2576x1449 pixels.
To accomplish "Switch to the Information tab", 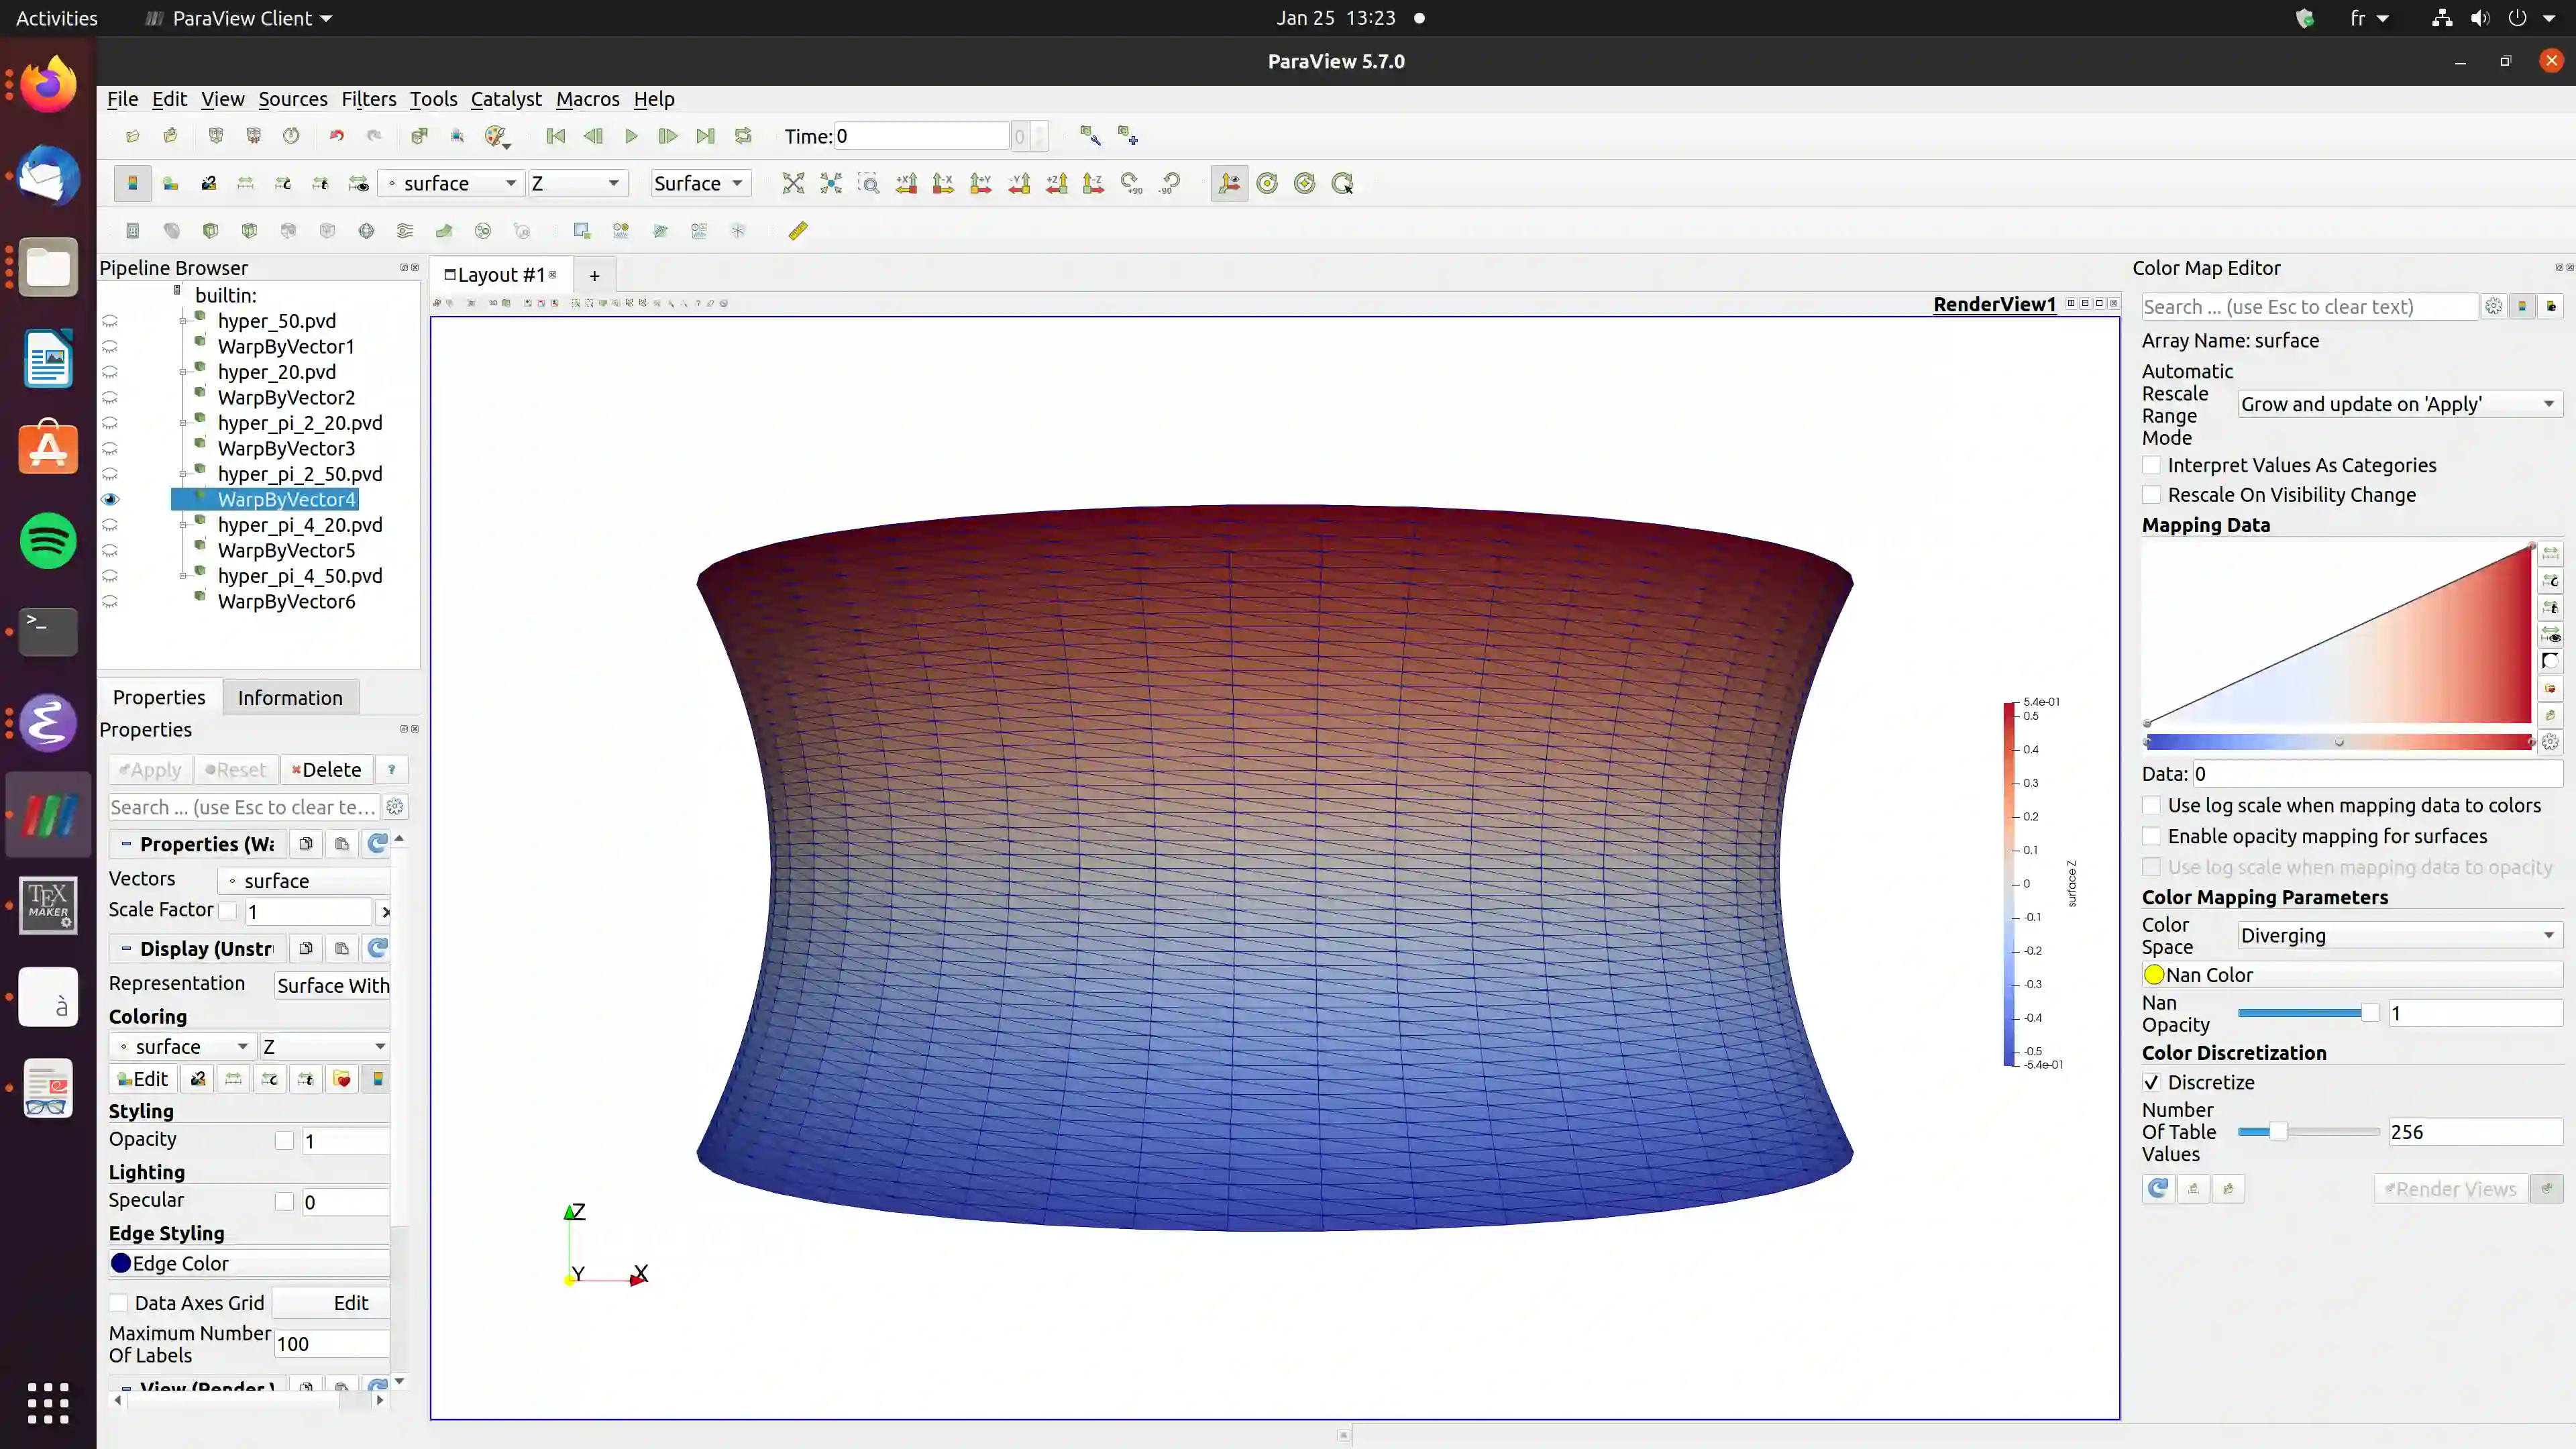I will 290,697.
